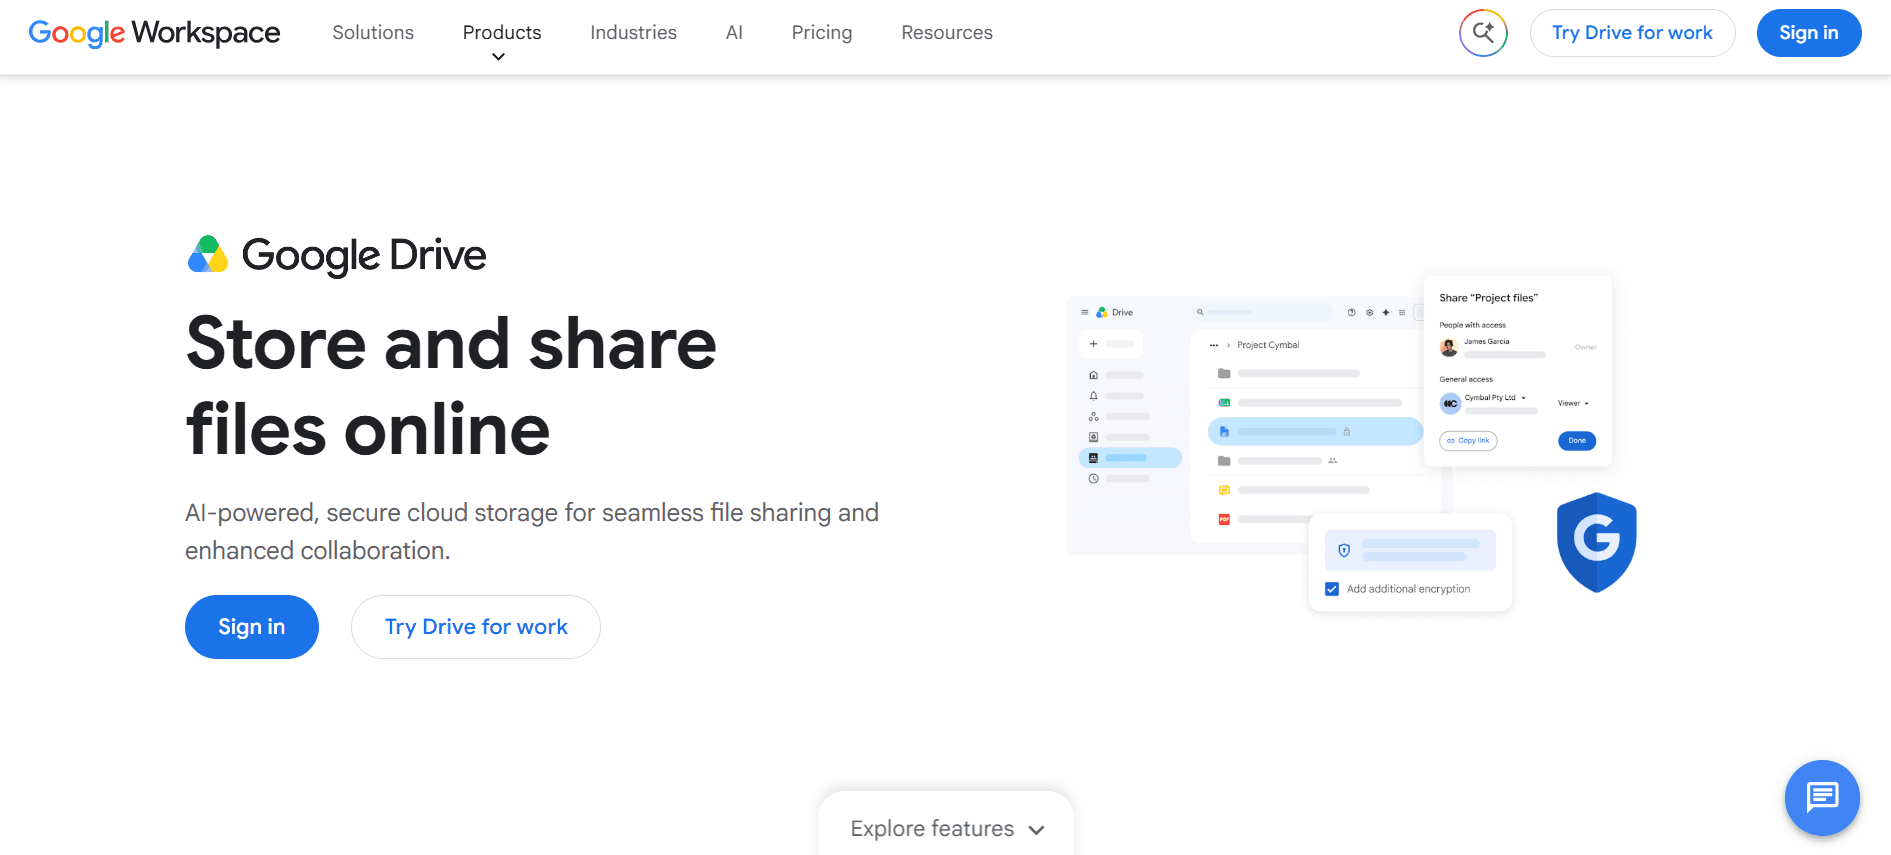Click the plus New button in illustration

click(x=1111, y=344)
